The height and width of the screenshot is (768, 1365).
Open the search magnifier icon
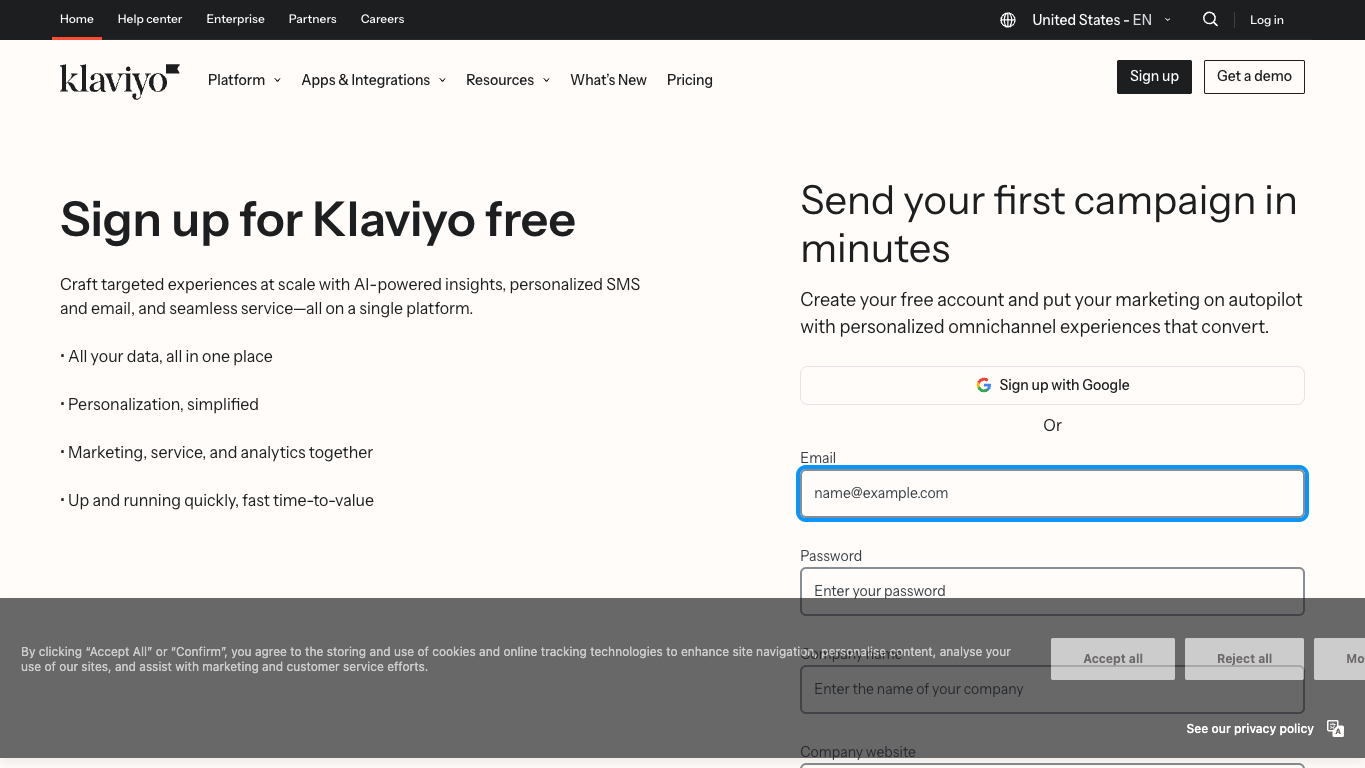[1210, 20]
